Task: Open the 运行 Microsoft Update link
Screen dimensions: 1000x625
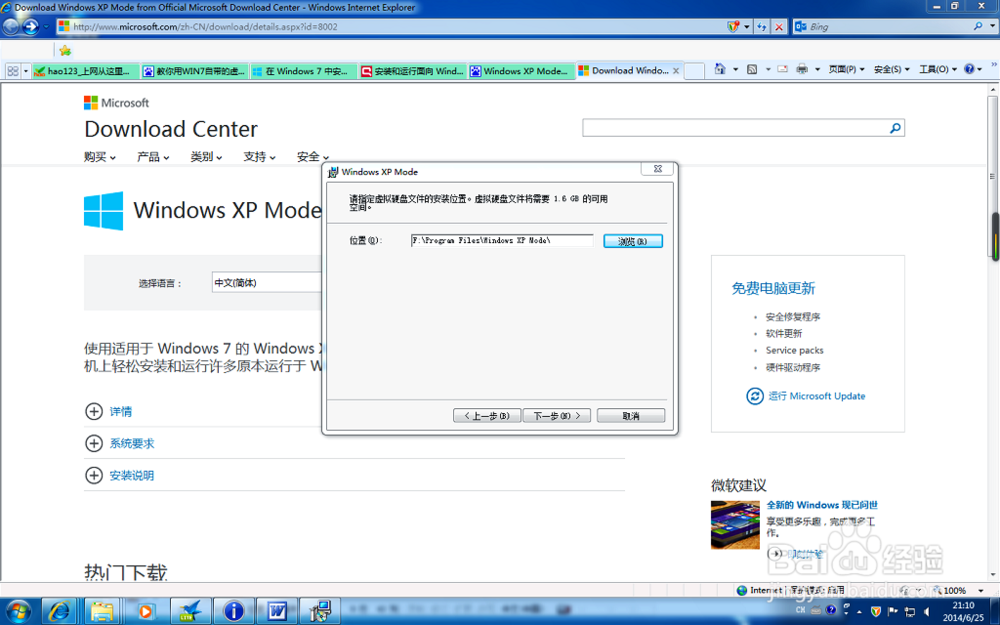Action: [x=816, y=396]
